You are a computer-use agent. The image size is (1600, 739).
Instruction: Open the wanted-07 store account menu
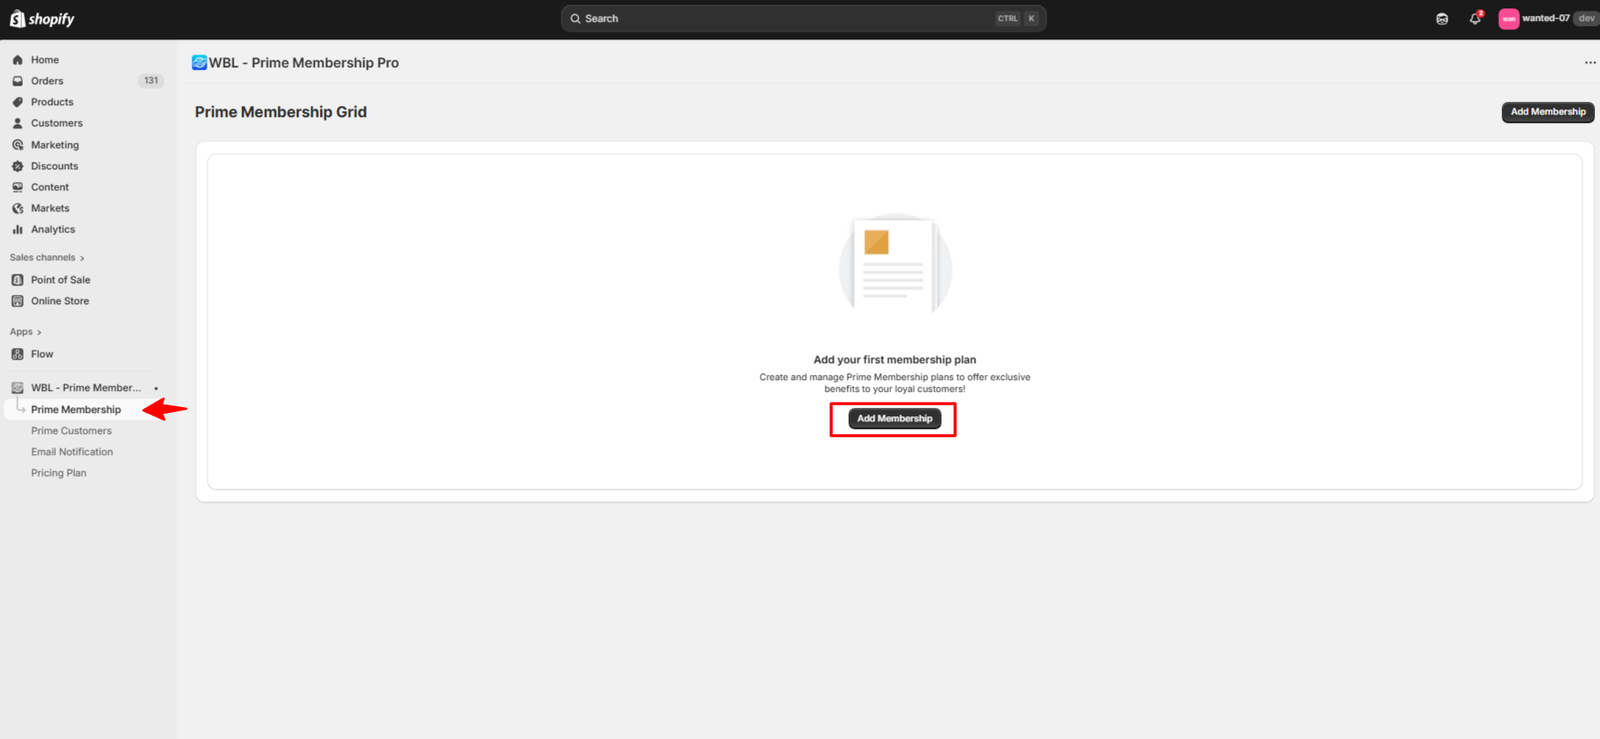click(1549, 19)
